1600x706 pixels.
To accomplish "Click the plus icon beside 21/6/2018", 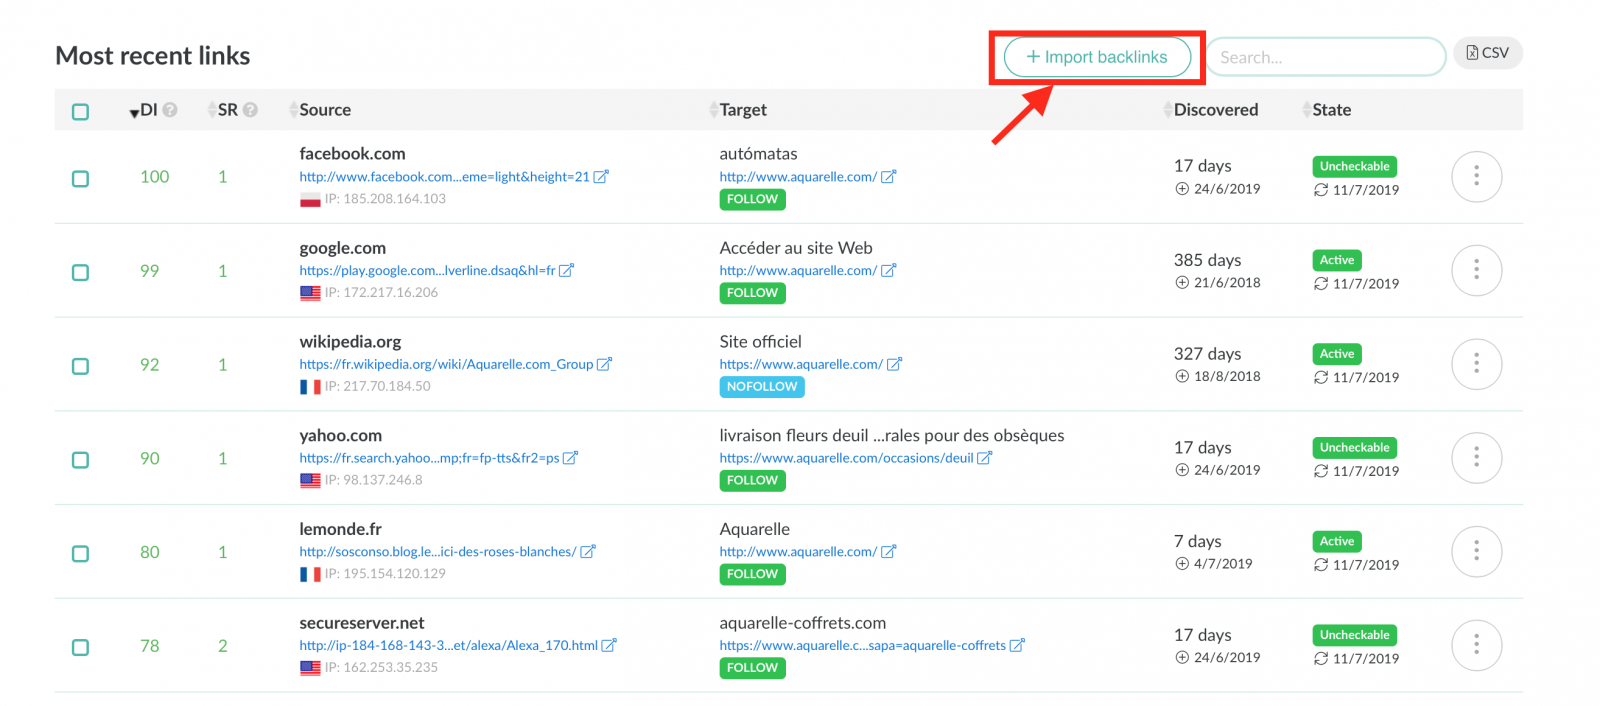I will point(1182,283).
